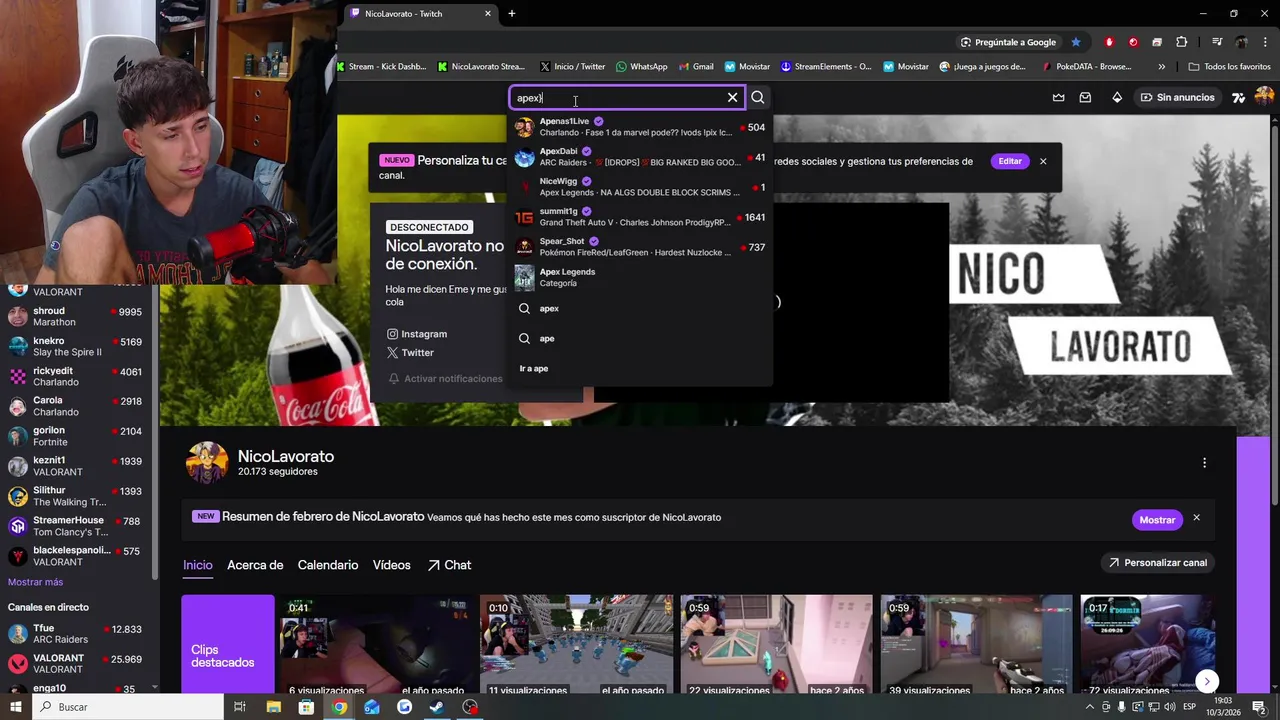The image size is (1280, 720).
Task: Close the NicoLavorato - Twitch tab
Action: (488, 14)
